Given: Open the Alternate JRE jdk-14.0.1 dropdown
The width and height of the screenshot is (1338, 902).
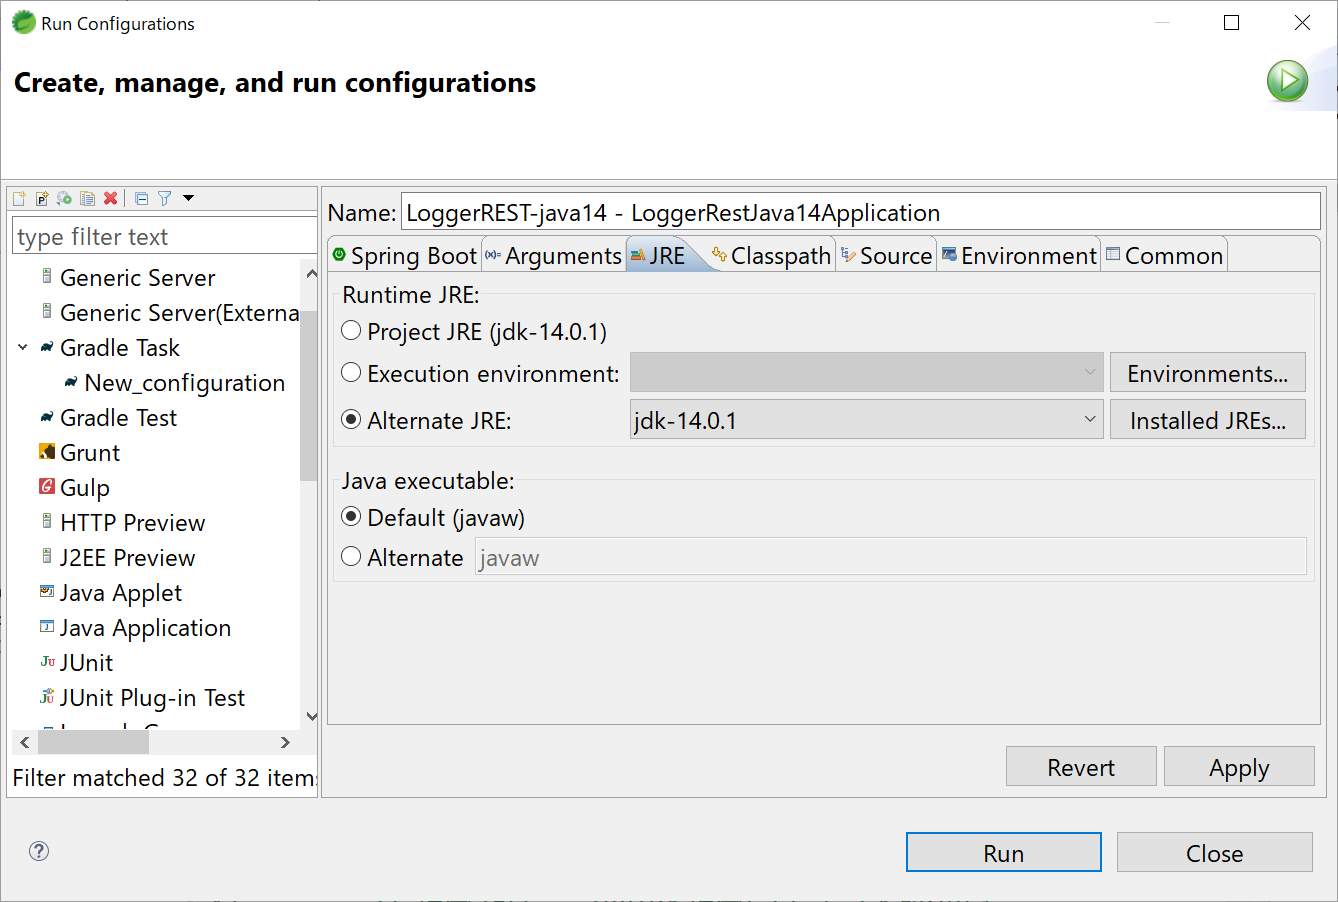Looking at the screenshot, I should [866, 420].
